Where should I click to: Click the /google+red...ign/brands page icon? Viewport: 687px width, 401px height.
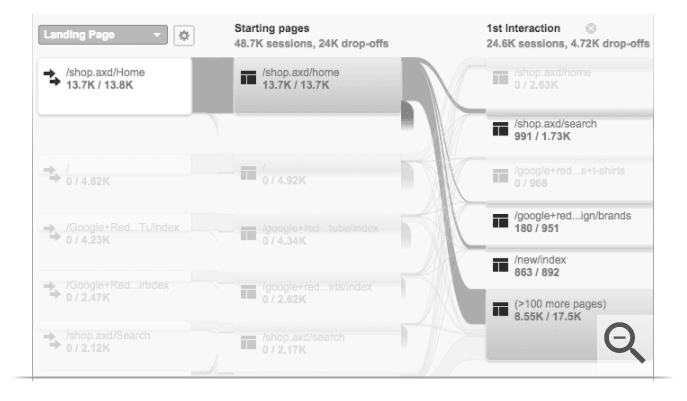pos(500,221)
